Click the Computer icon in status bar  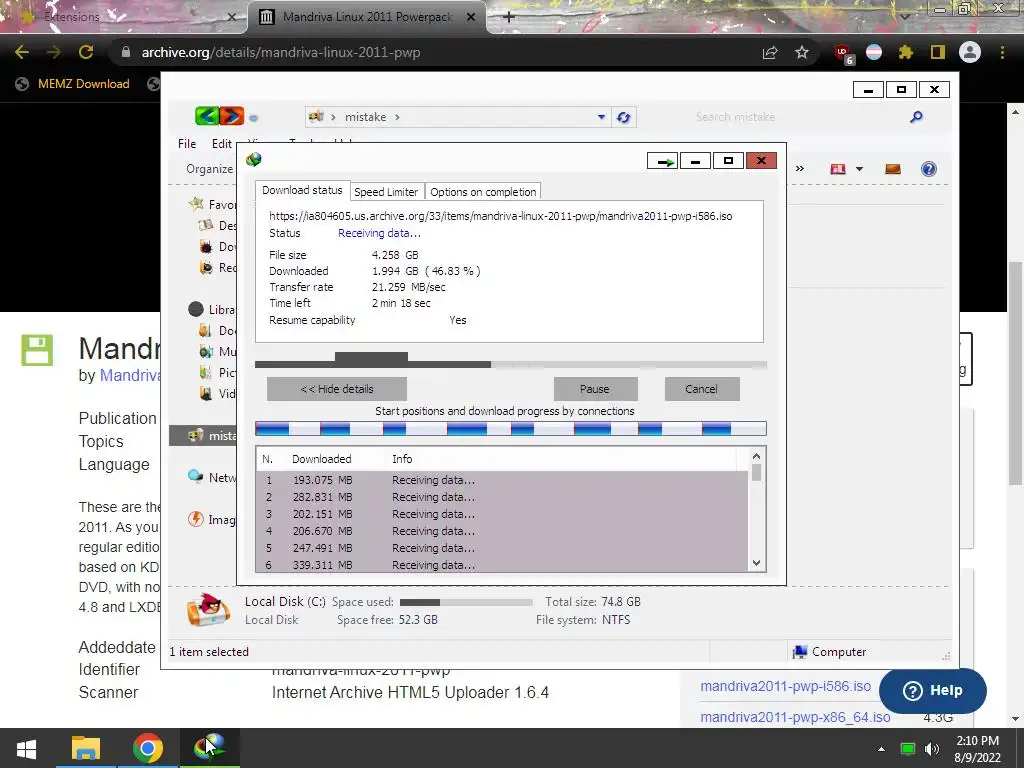(x=800, y=652)
